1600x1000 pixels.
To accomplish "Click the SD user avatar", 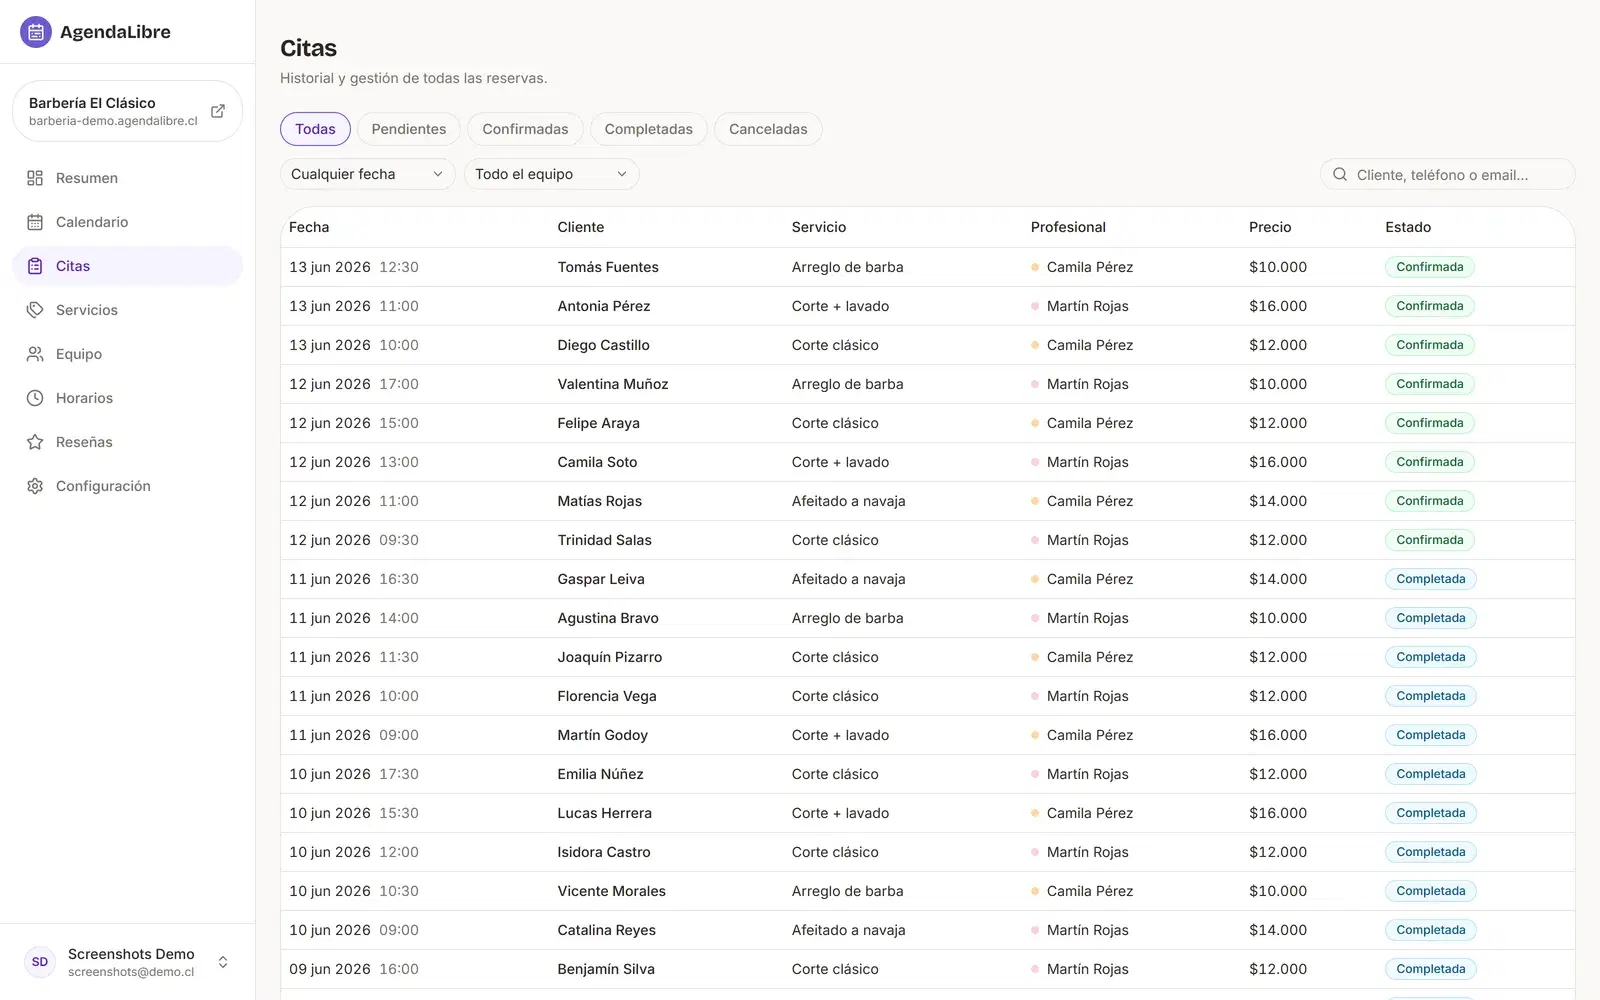I will tap(40, 962).
